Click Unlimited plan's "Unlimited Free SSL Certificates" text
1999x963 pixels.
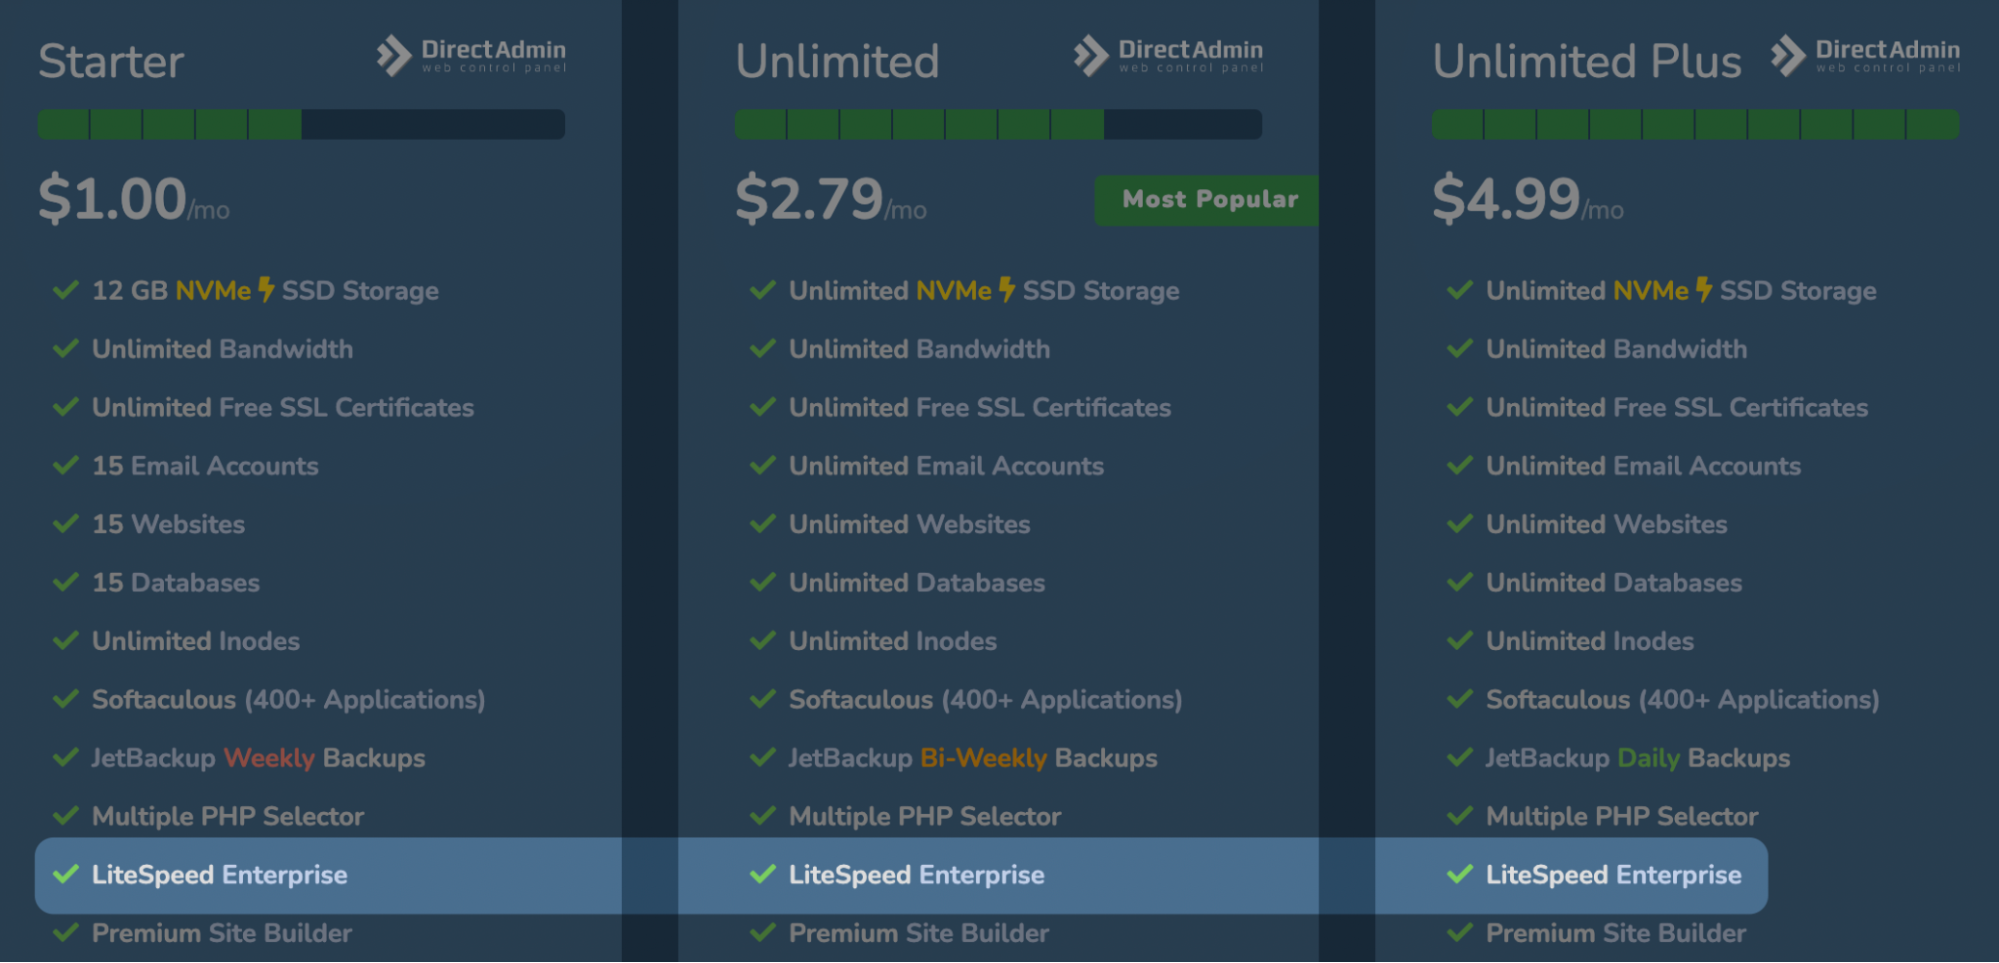tap(980, 407)
